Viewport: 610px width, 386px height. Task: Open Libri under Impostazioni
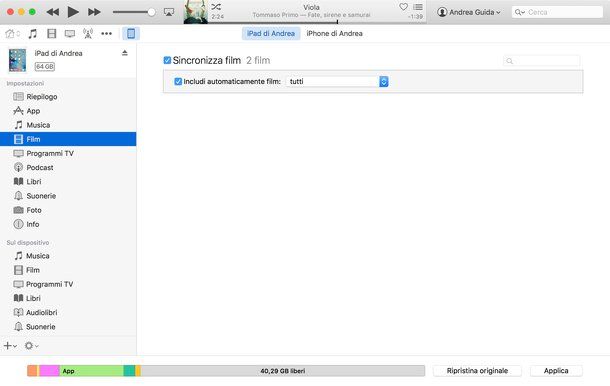(x=68, y=182)
